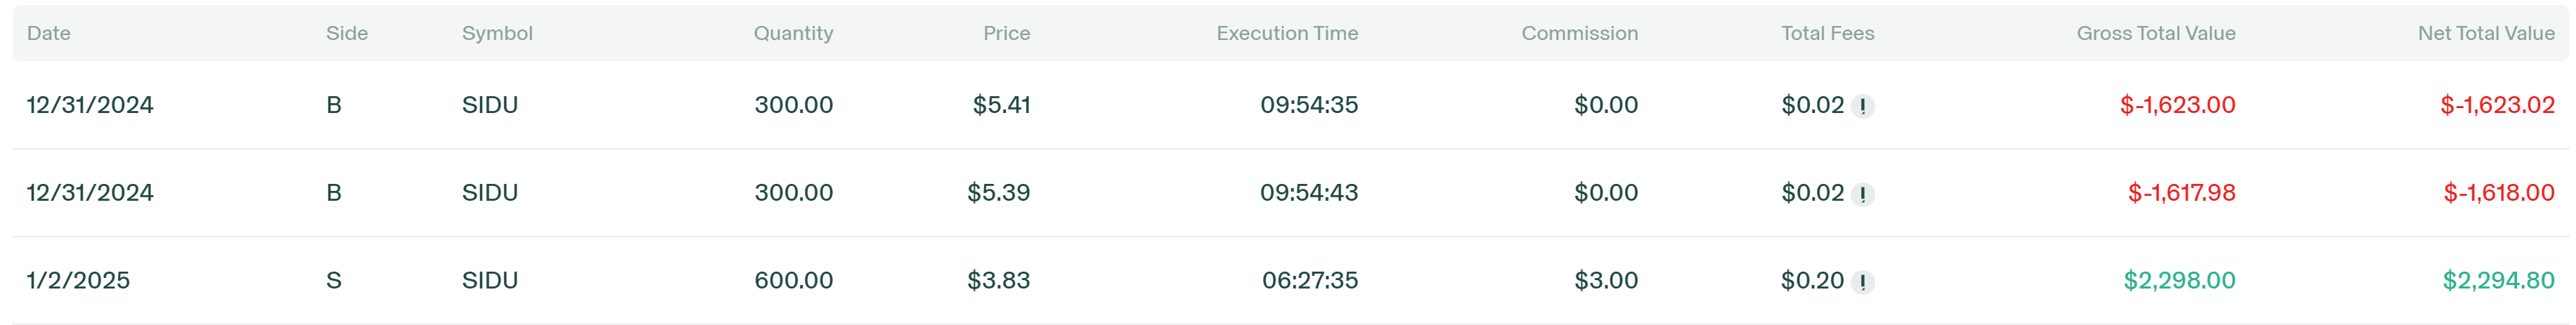Sort by Gross Total Value header
Image resolution: width=2576 pixels, height=325 pixels.
click(2155, 33)
